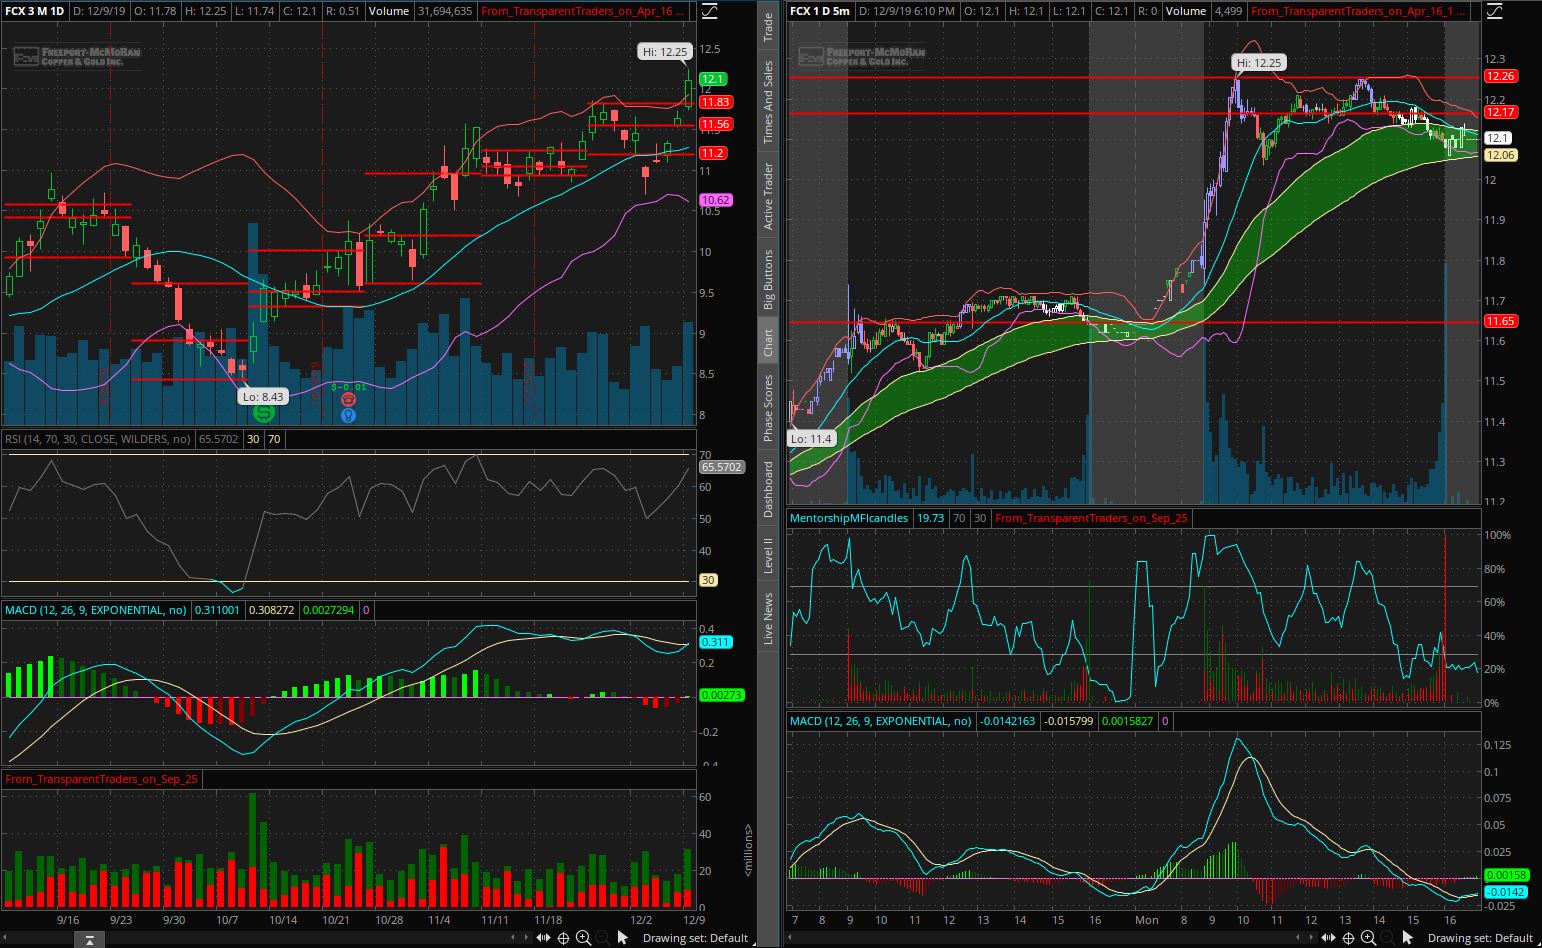Select the Big Buttons sidebar tab
The width and height of the screenshot is (1542, 948).
768,278
